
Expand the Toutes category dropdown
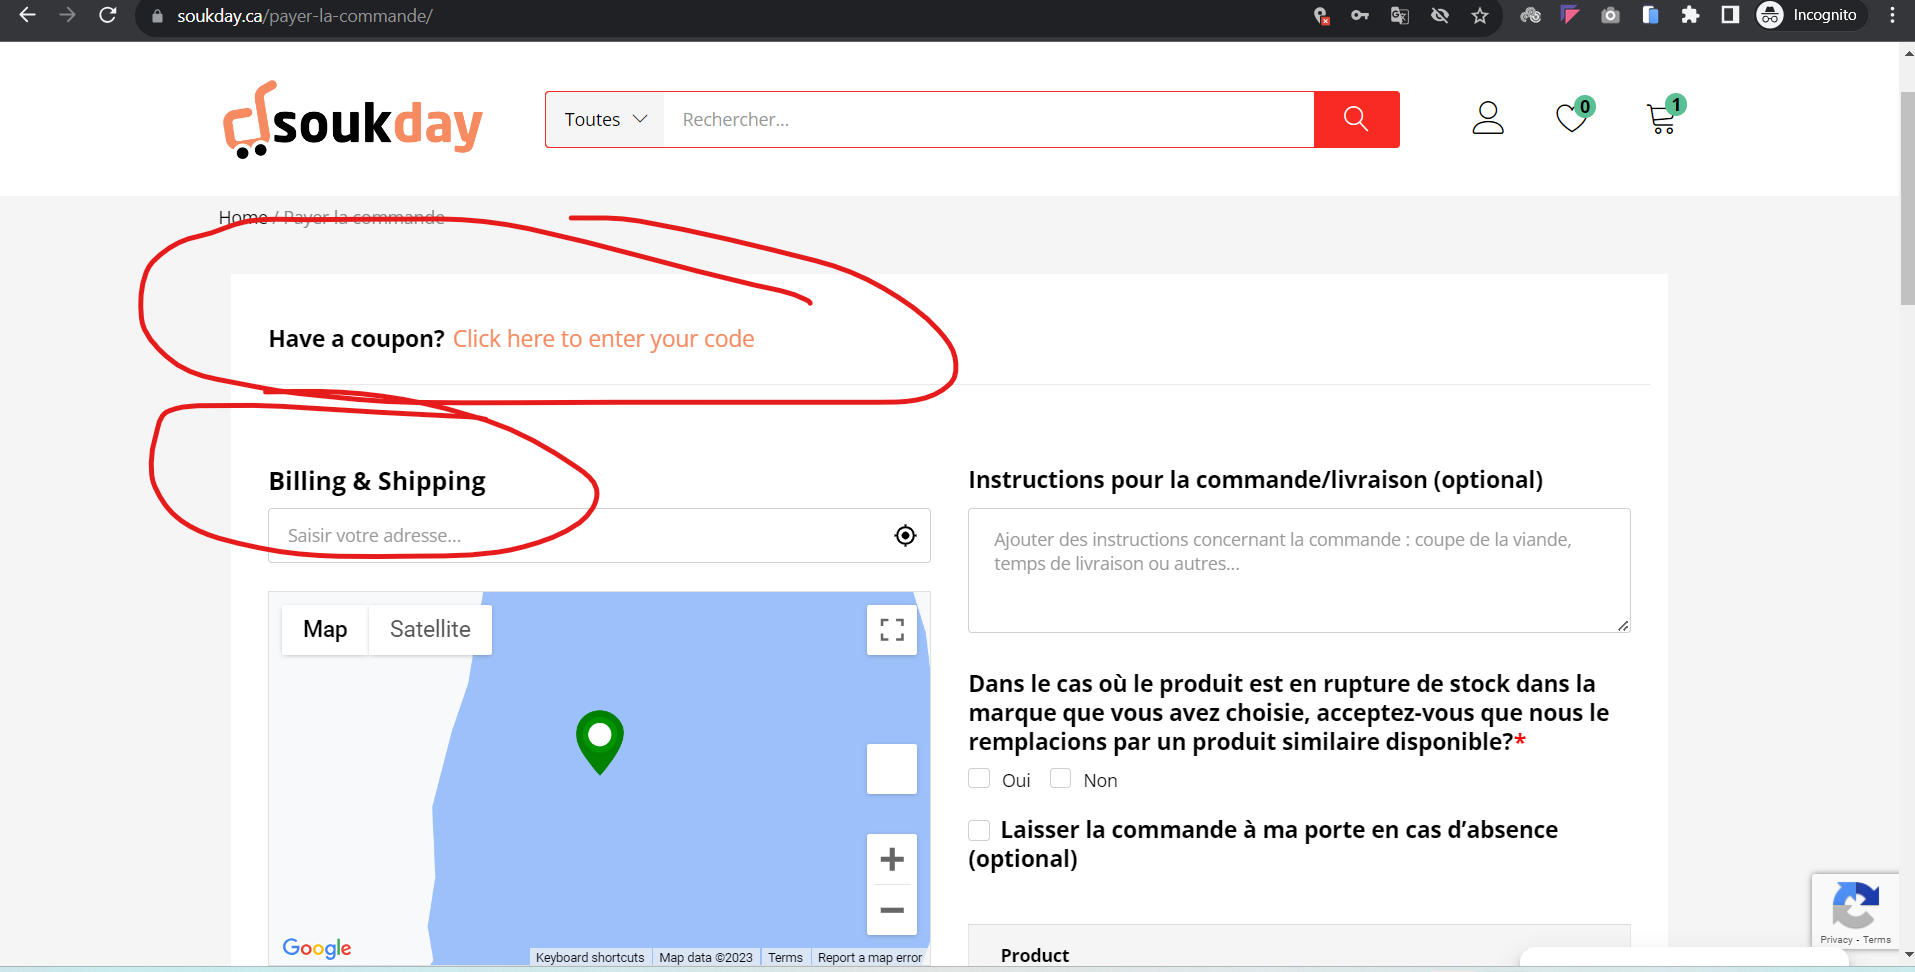click(x=605, y=119)
